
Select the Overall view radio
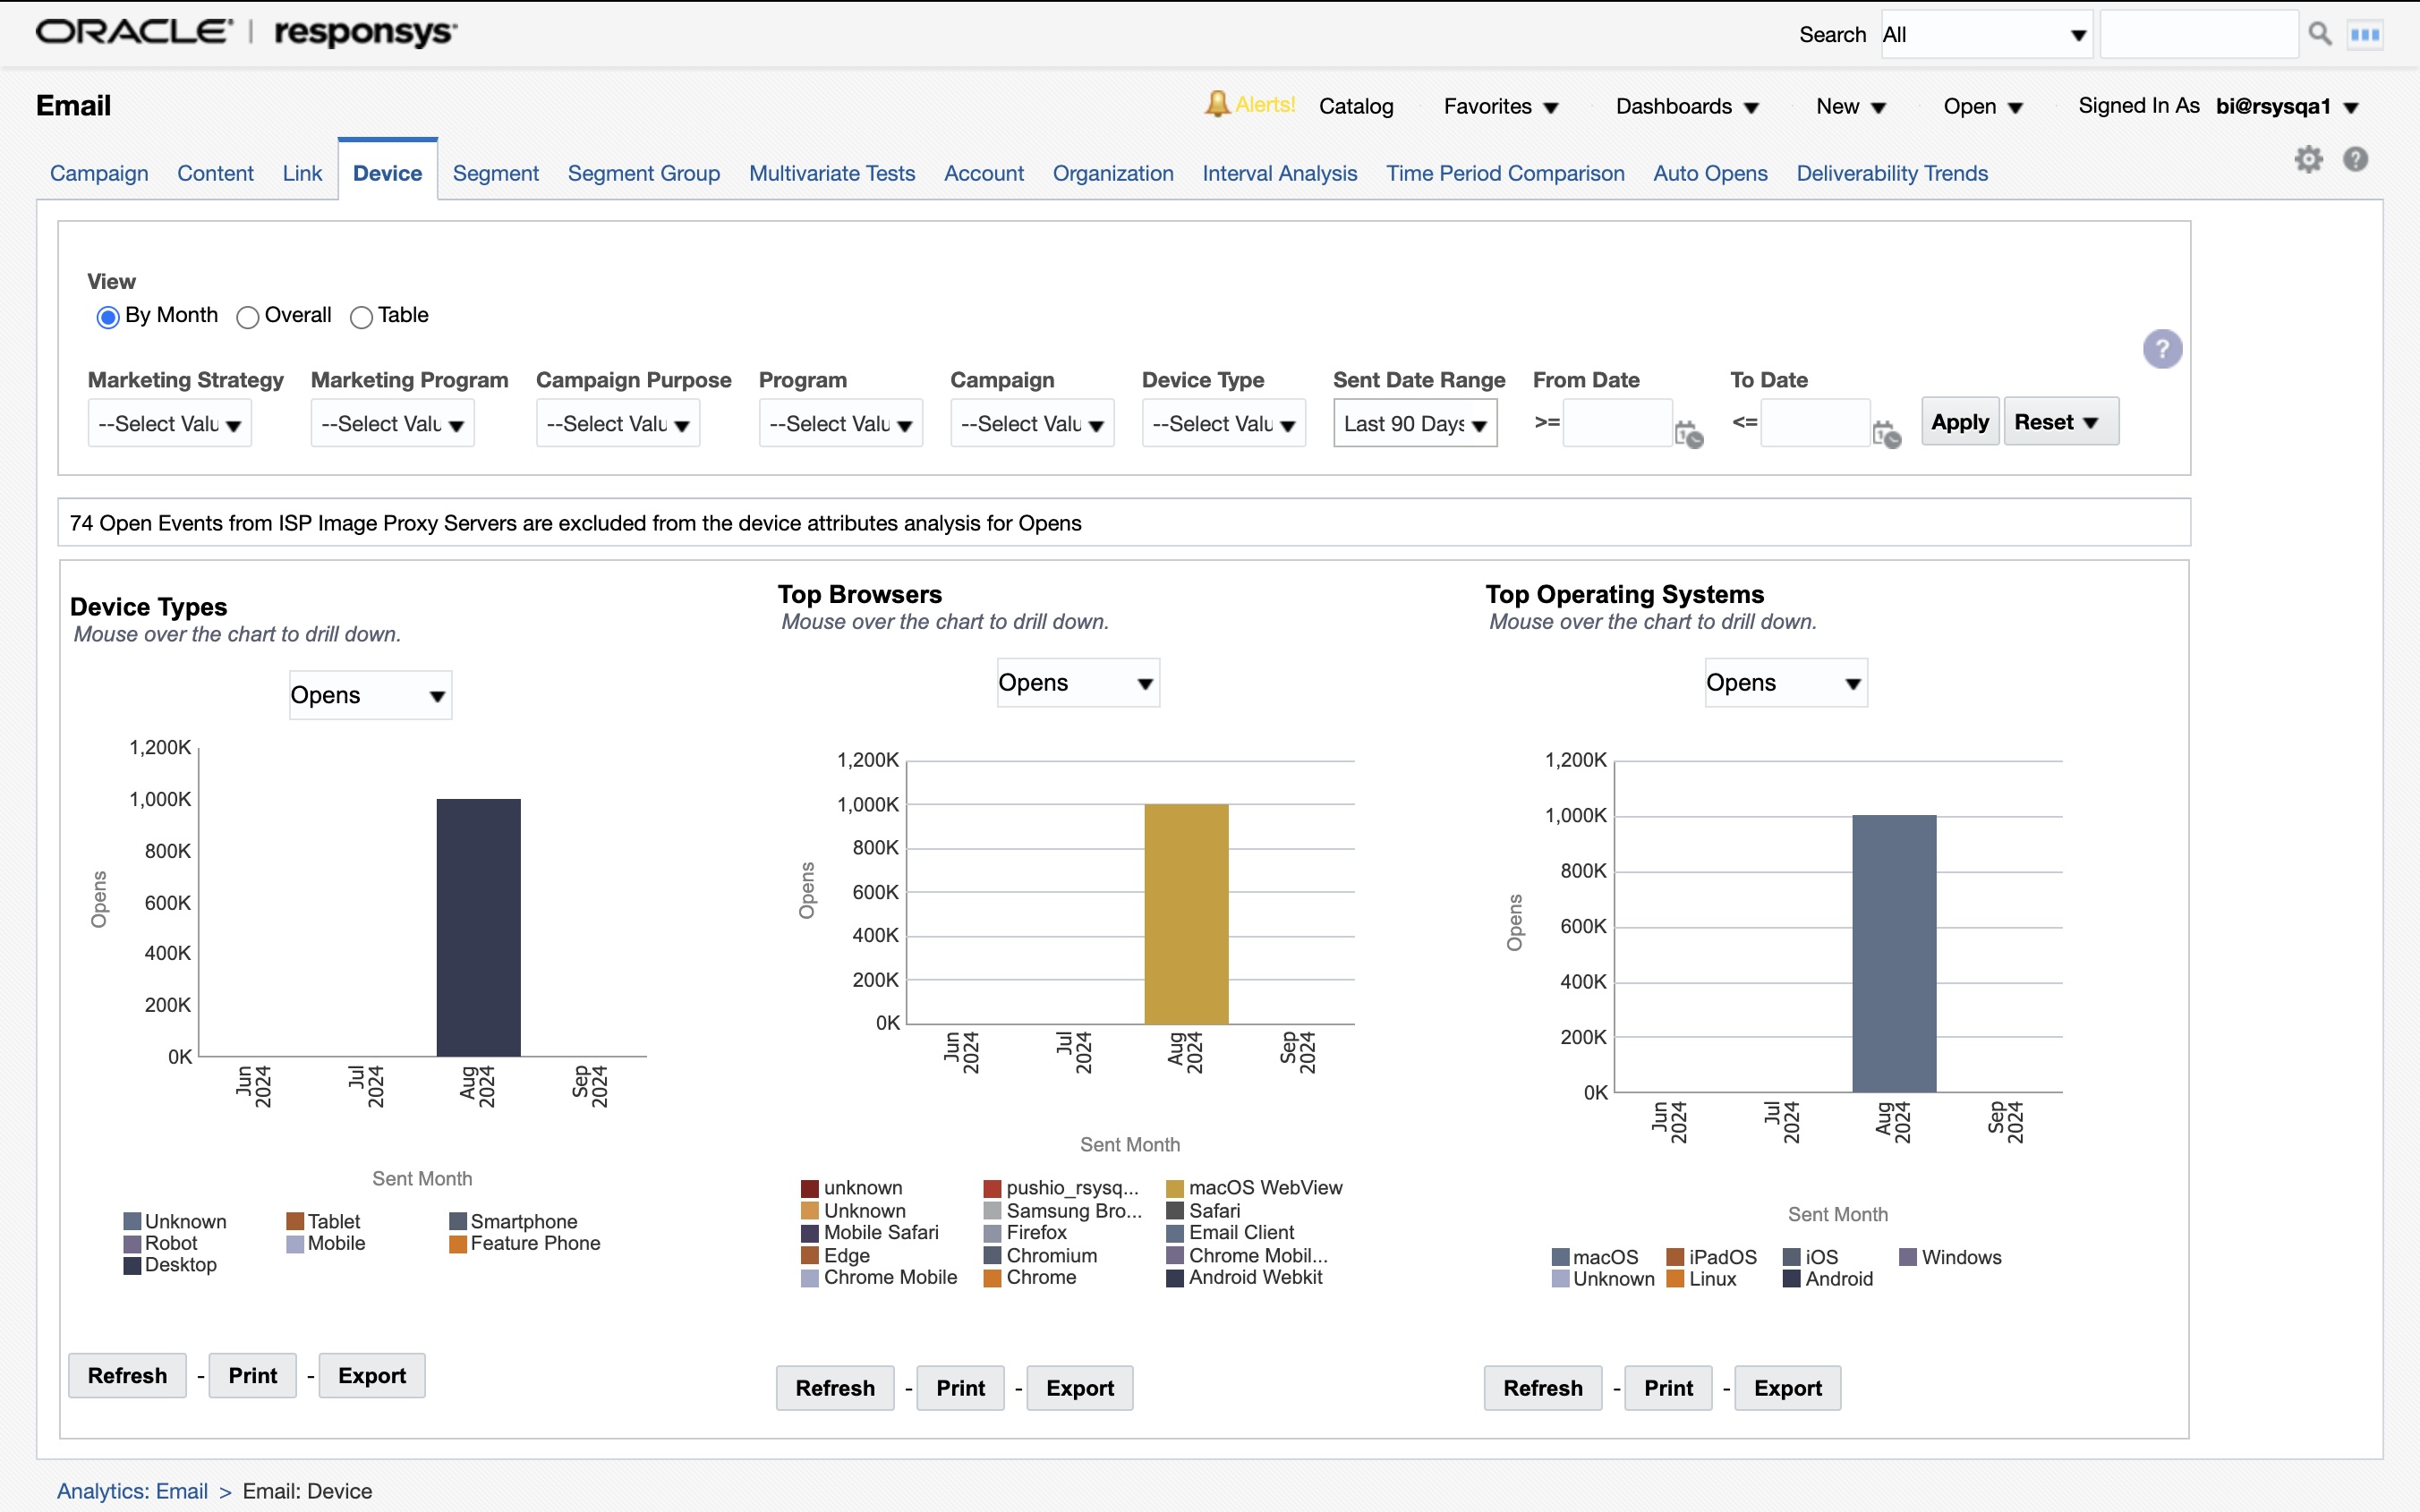(x=247, y=317)
